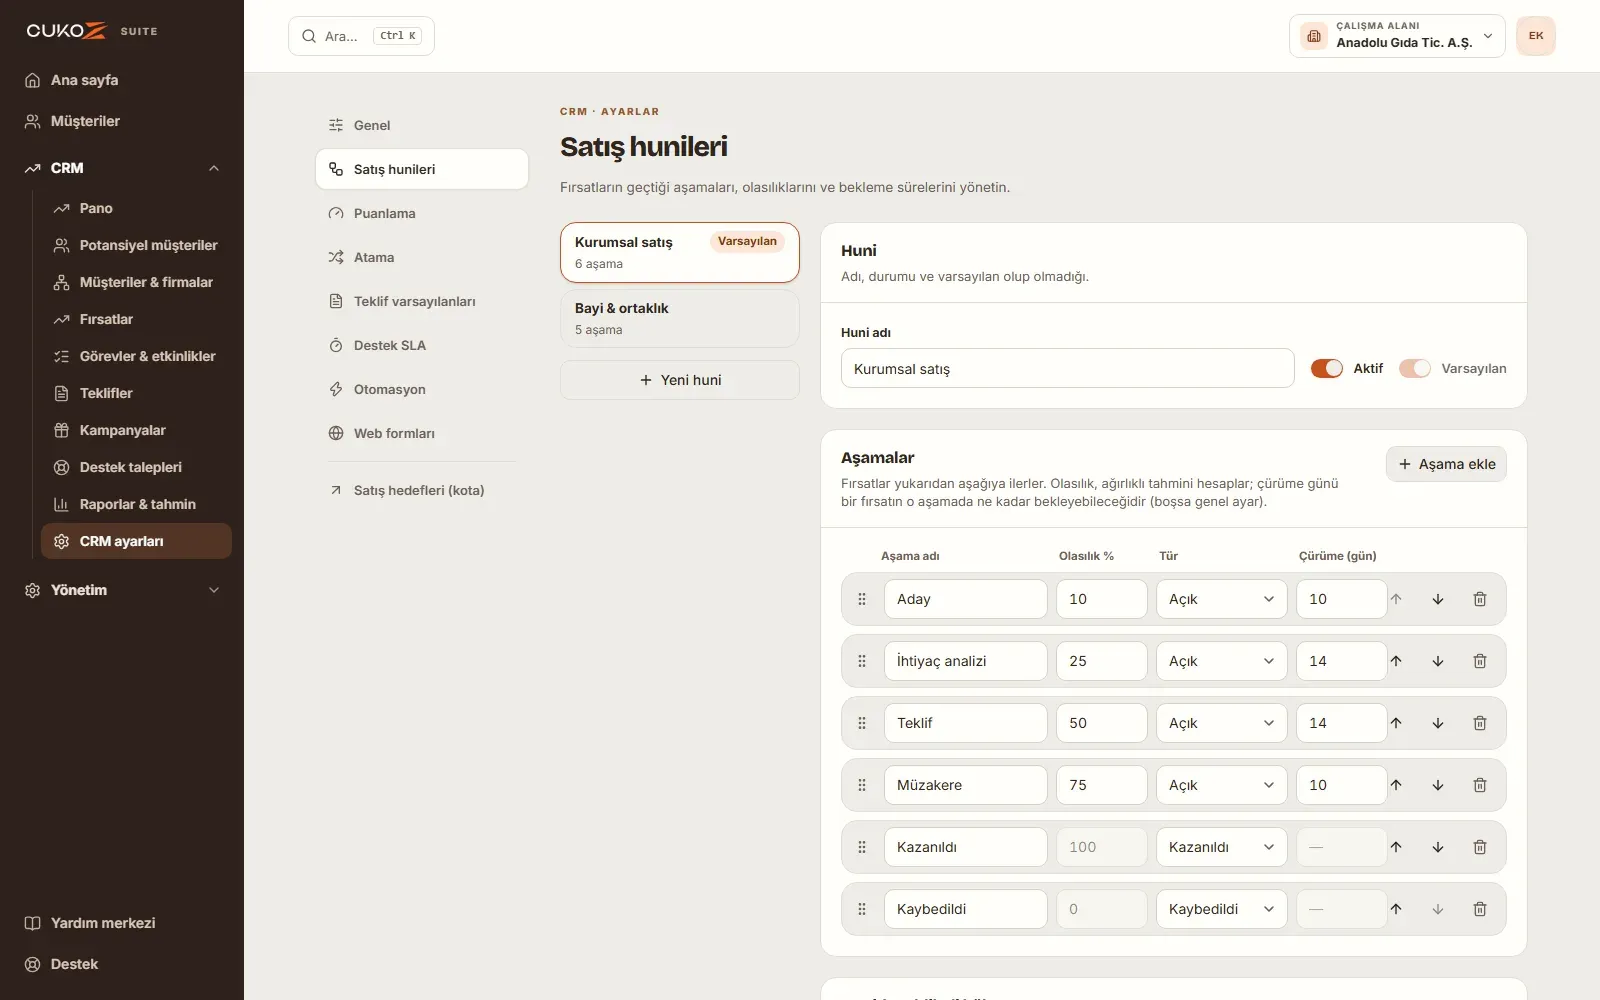Focus the Ara search box

click(x=361, y=36)
